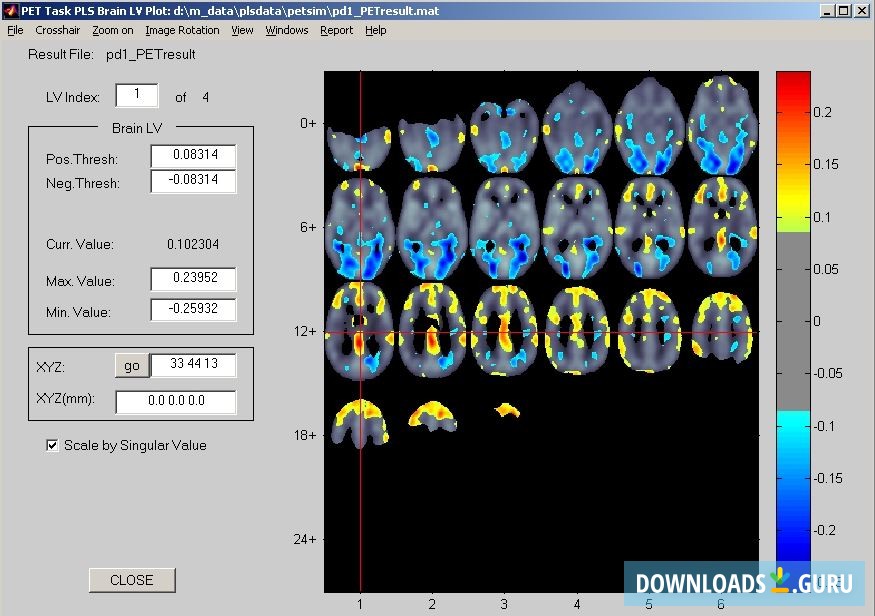Open the View menu
This screenshot has width=875, height=616.
[242, 30]
